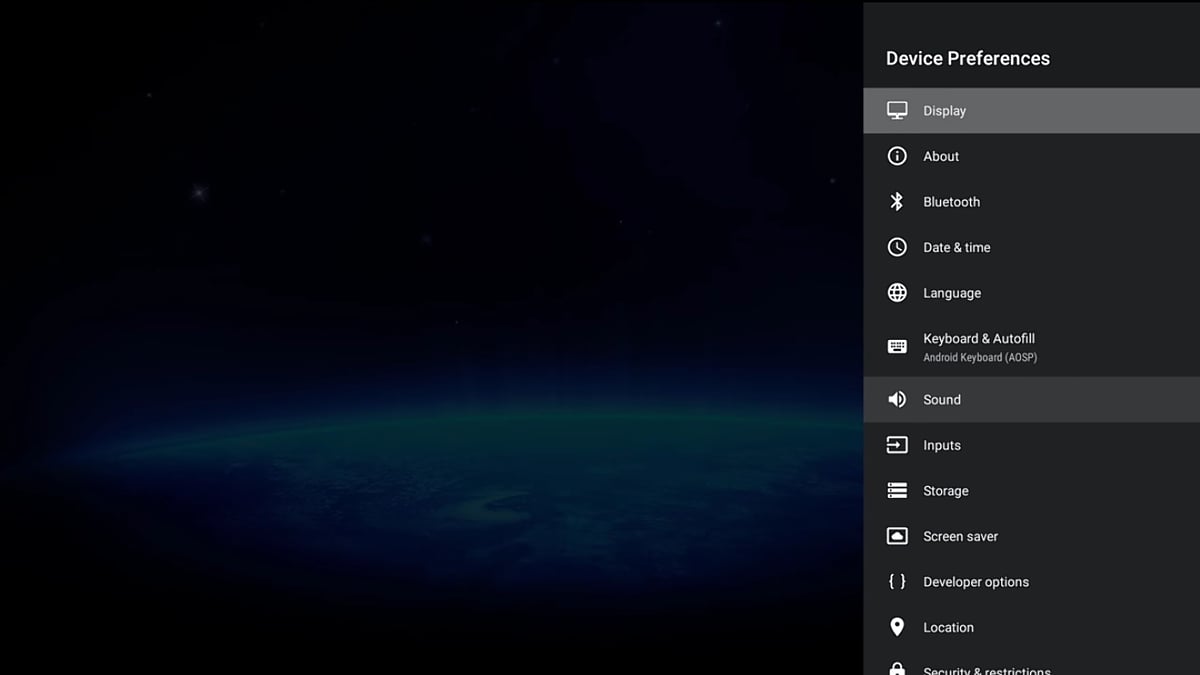Screen dimensions: 1200x675
Task: Select the Android Keyboard (AOSP) subtitle
Action: 979,358
